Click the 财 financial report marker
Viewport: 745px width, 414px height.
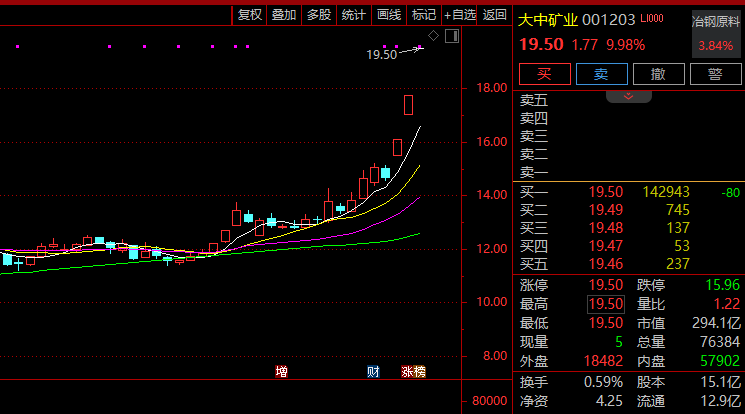(373, 372)
